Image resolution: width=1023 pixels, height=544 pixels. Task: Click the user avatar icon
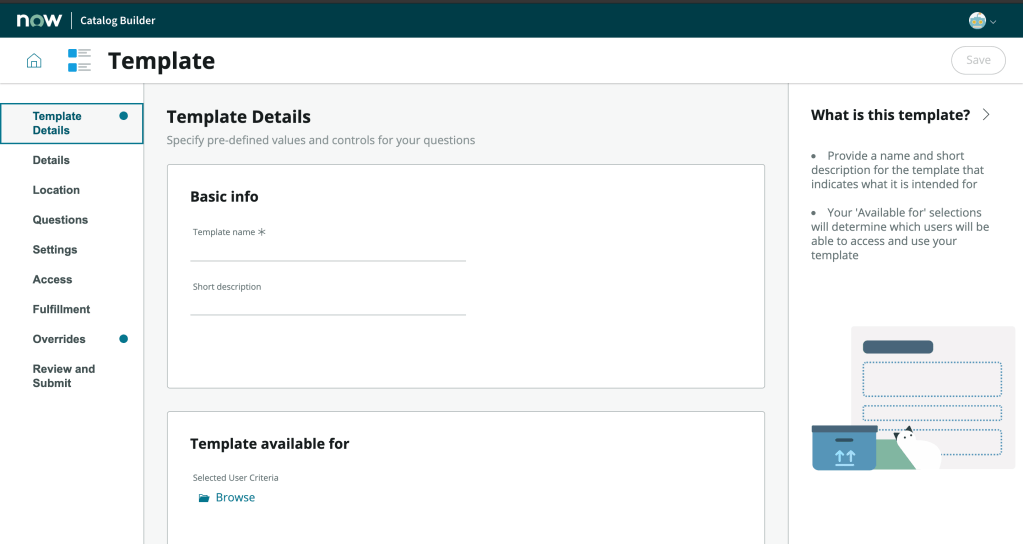pyautogui.click(x=977, y=20)
